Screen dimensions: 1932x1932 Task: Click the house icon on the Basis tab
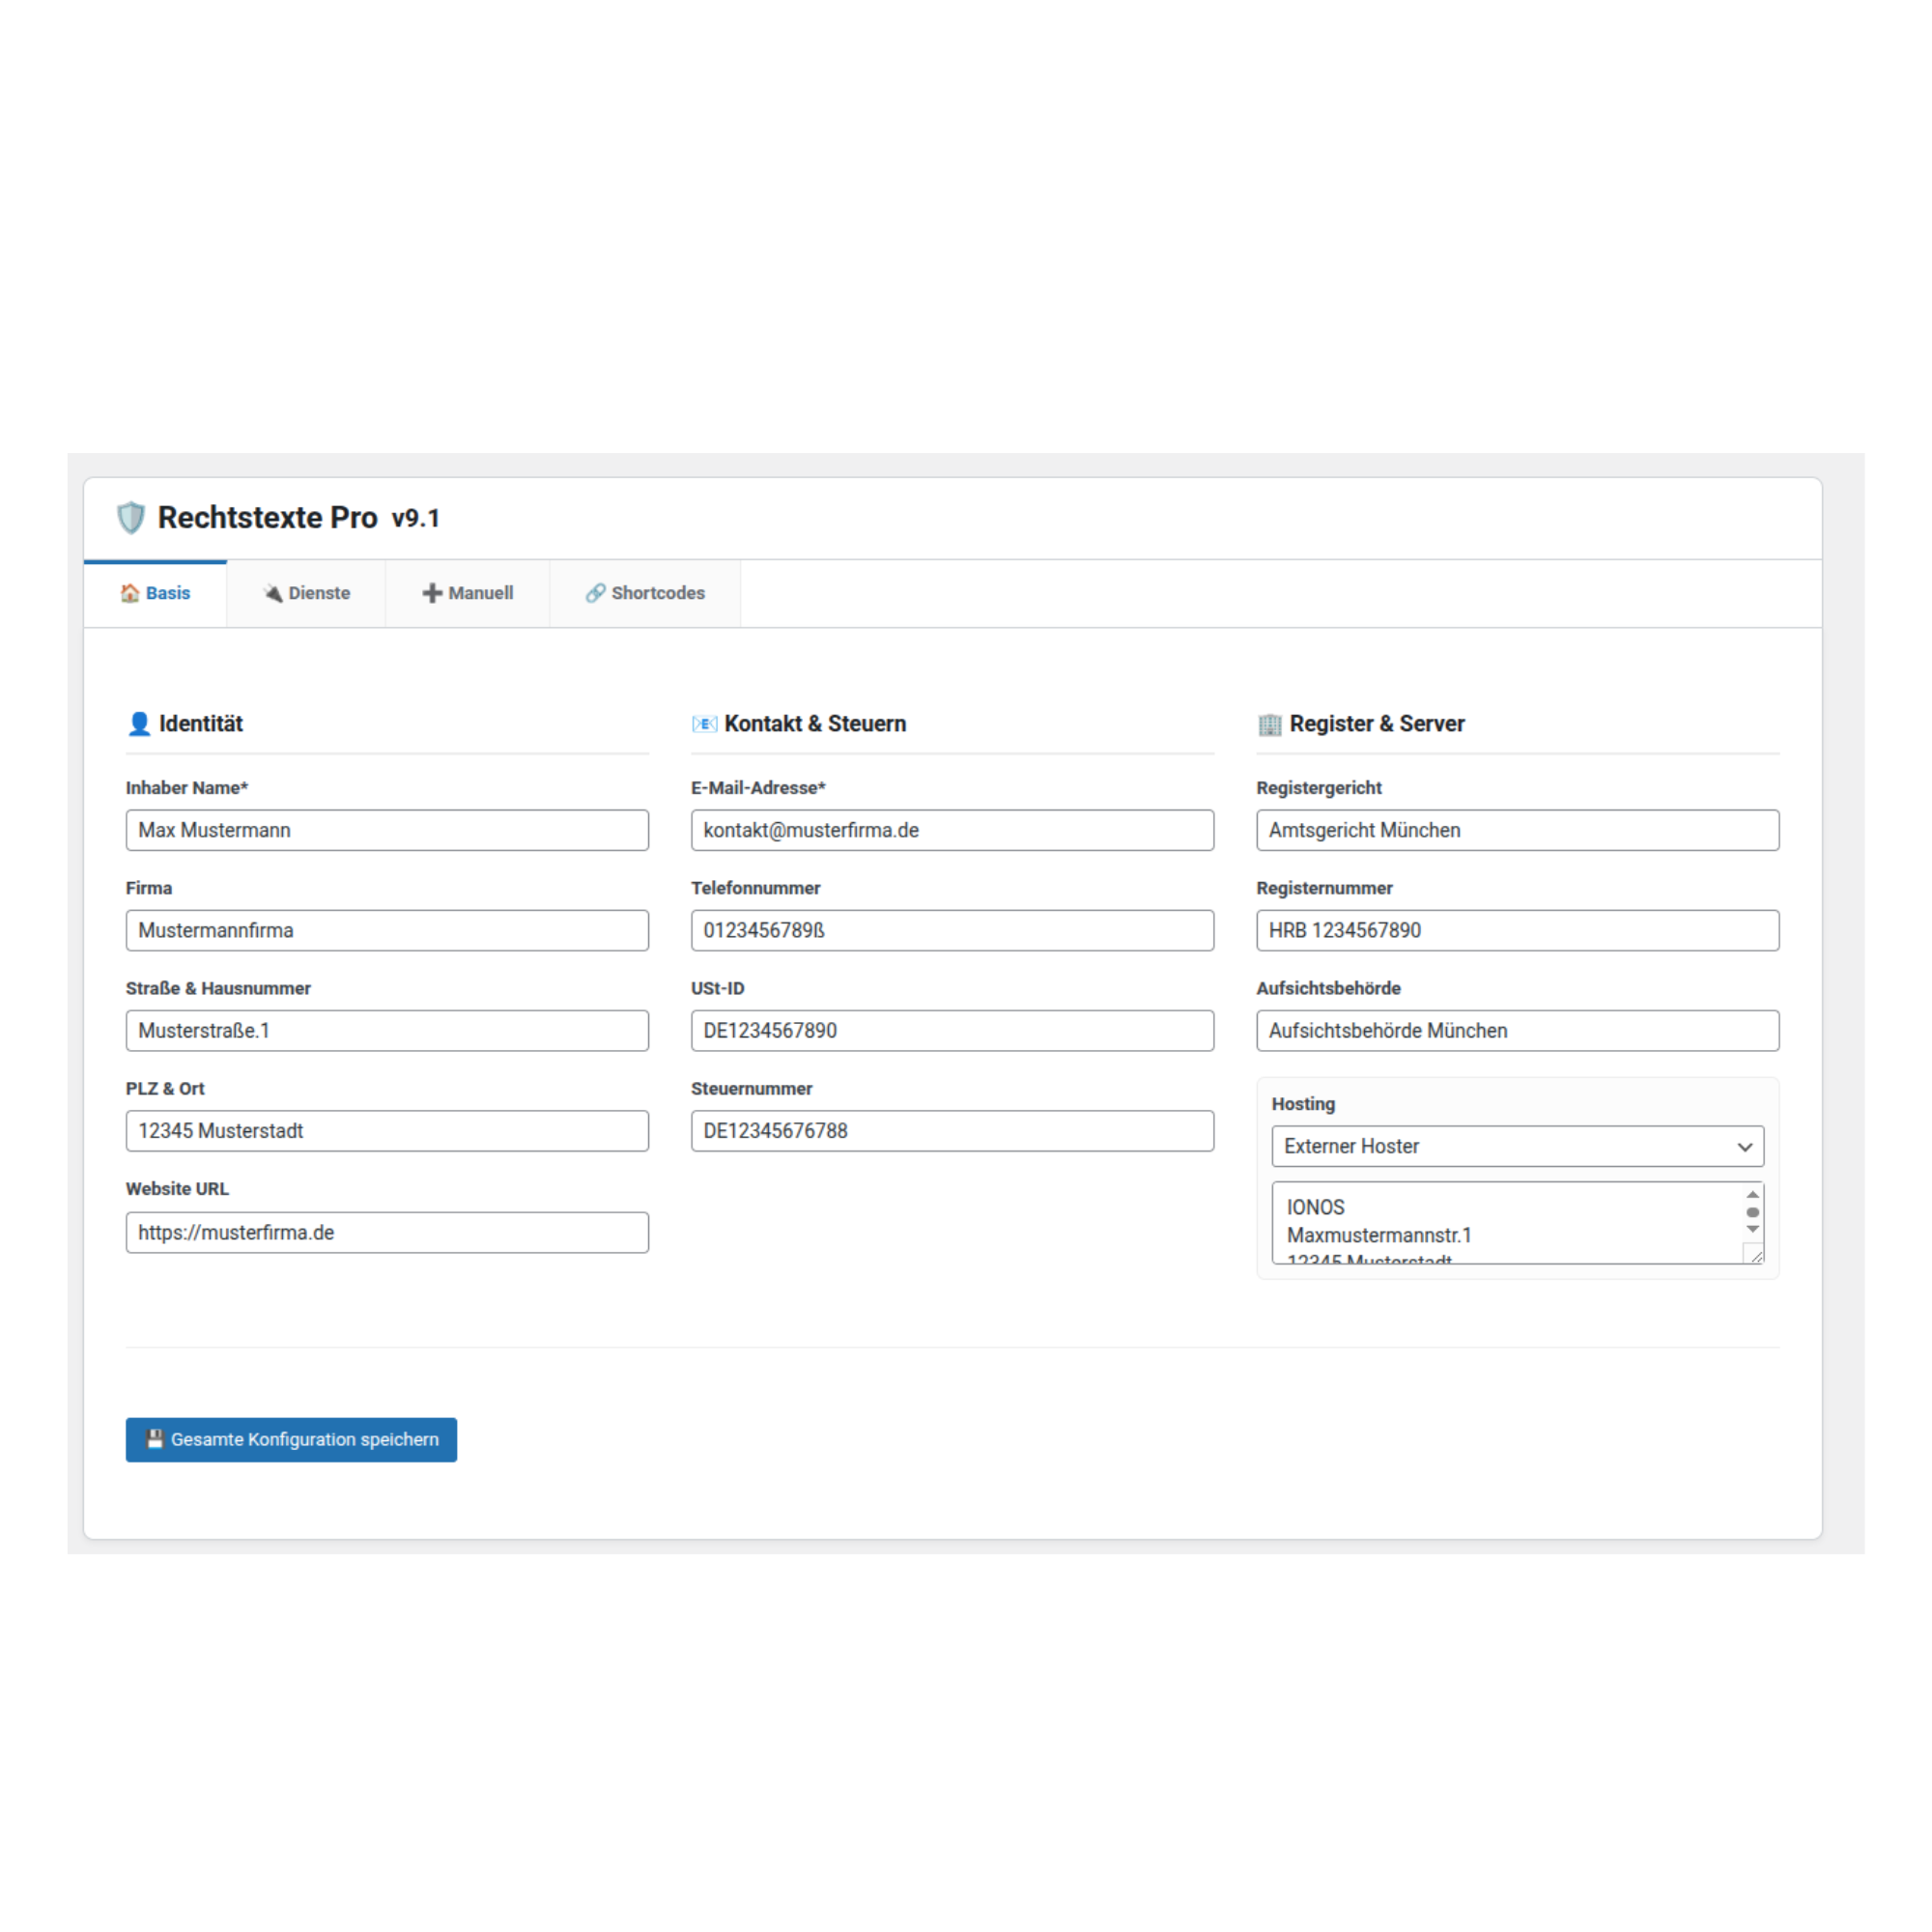129,593
